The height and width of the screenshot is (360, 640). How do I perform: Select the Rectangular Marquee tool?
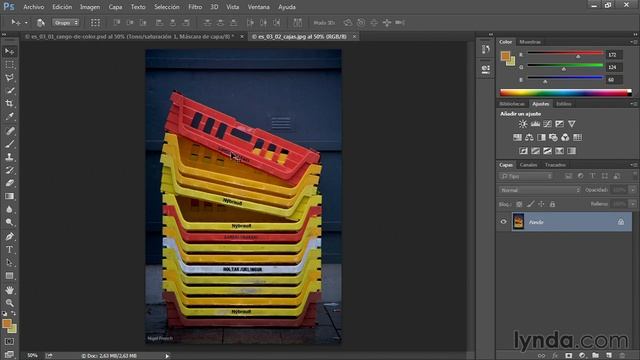pos(9,64)
